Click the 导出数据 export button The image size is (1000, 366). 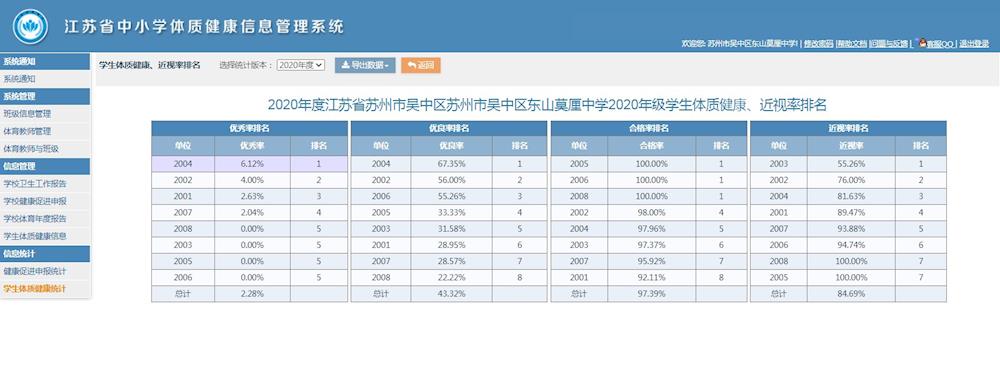click(365, 65)
